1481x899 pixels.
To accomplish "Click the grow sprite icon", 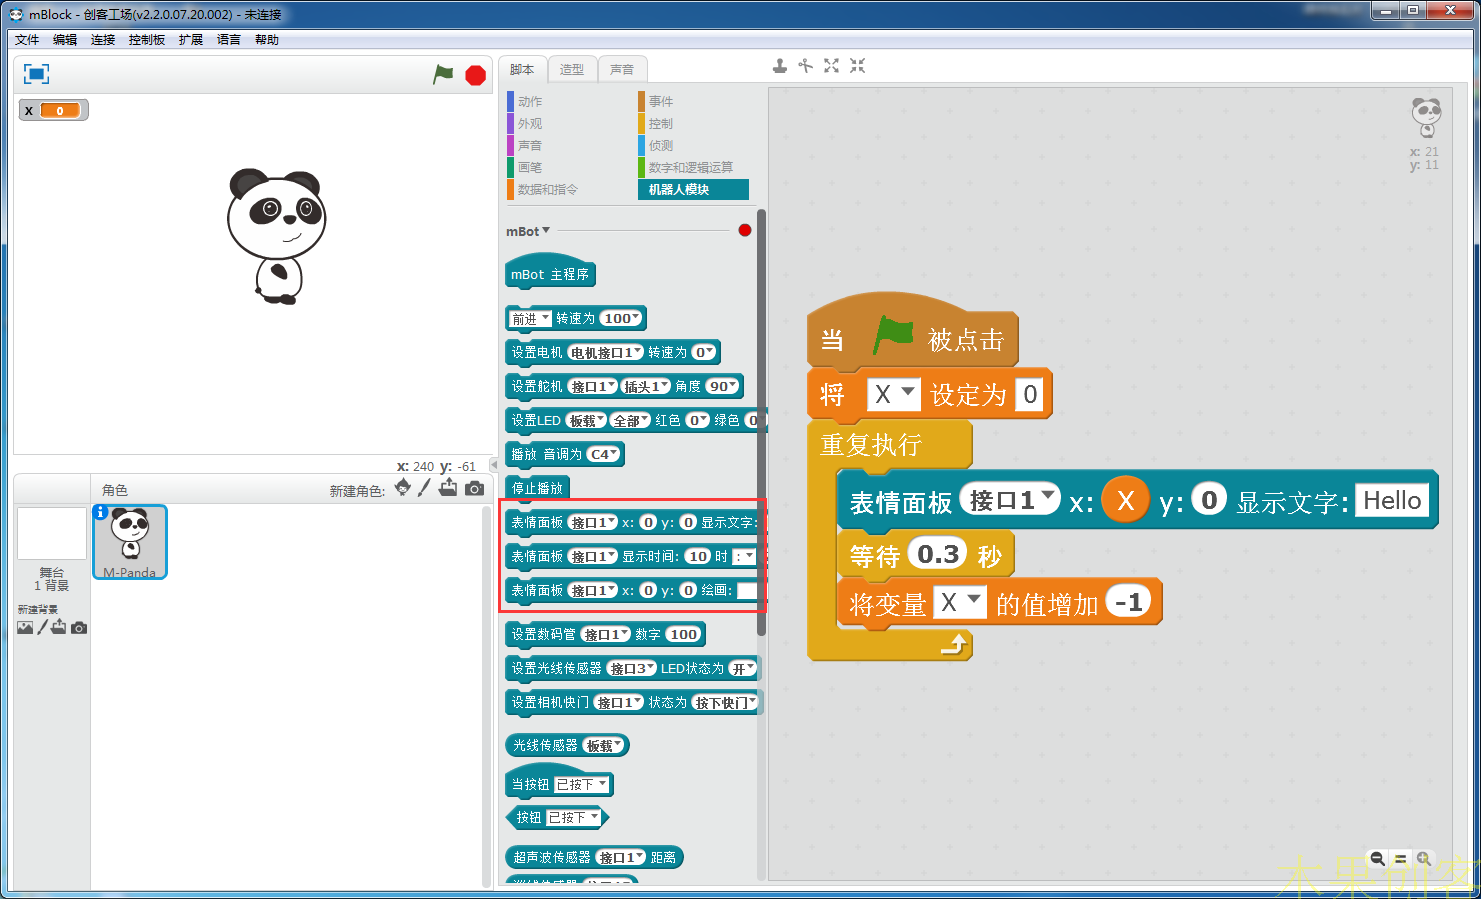I will [x=831, y=65].
